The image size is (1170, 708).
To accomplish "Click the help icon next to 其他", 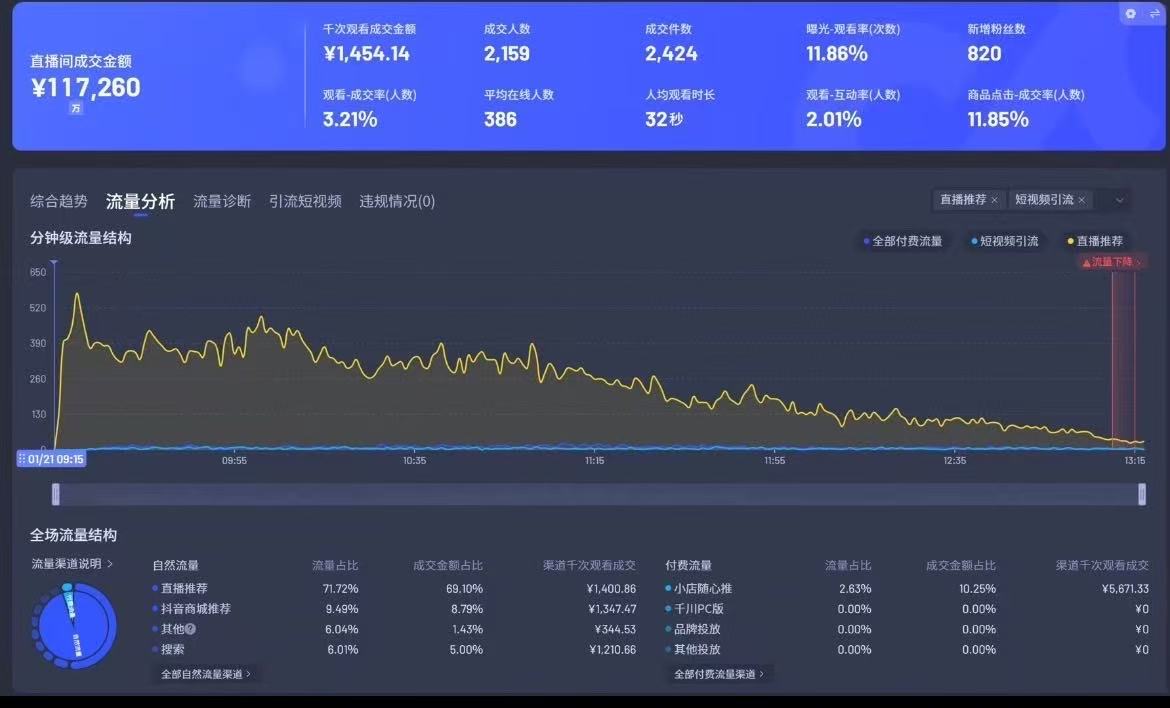I will click(x=190, y=629).
